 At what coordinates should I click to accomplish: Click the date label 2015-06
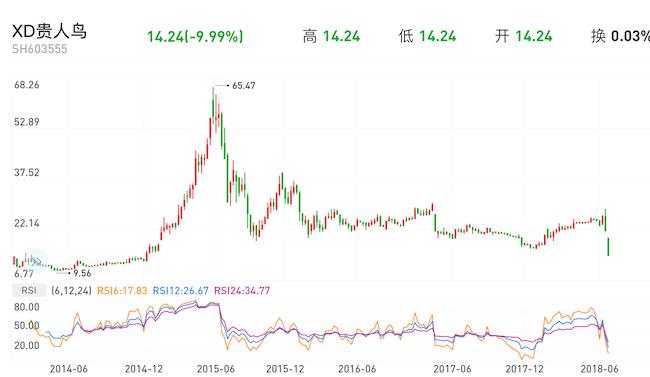pyautogui.click(x=216, y=369)
